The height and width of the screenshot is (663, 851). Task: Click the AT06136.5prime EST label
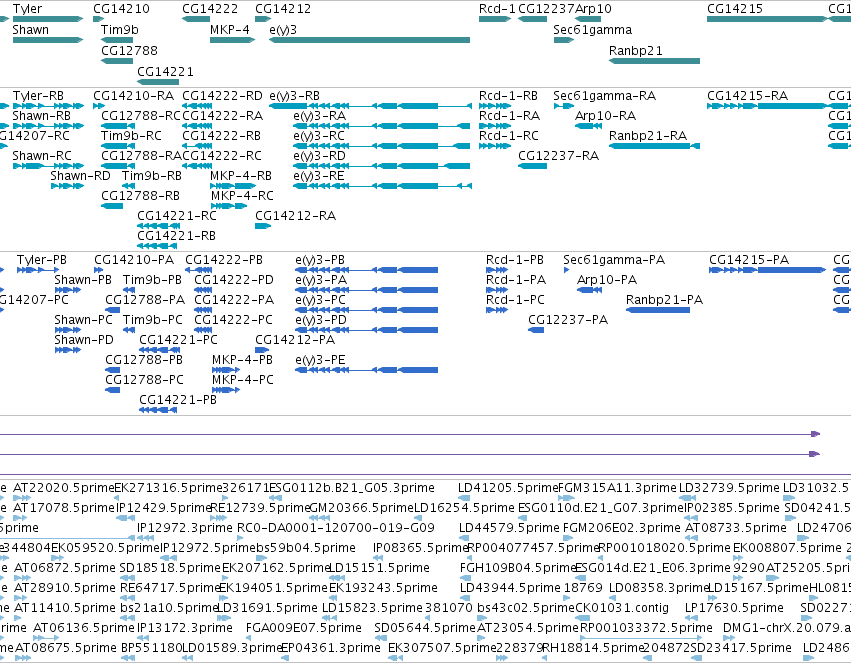(x=84, y=628)
